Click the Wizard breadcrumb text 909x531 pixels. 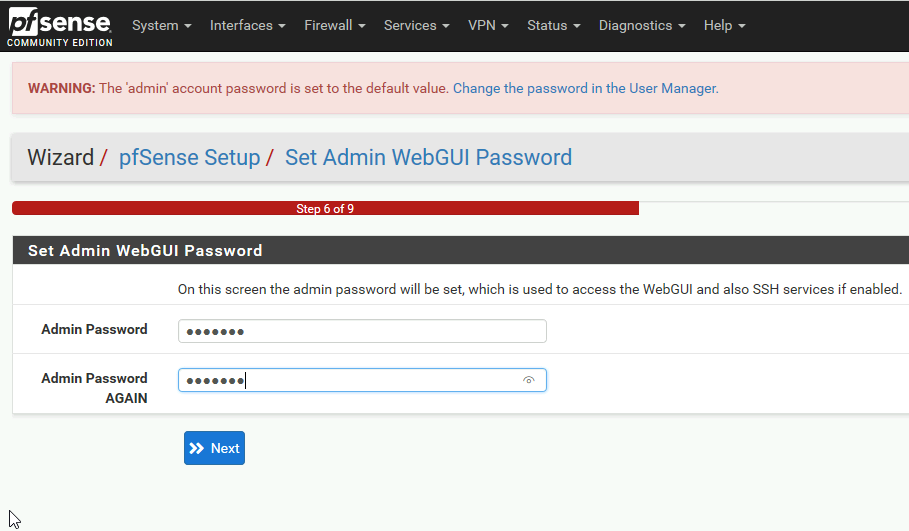tap(60, 158)
